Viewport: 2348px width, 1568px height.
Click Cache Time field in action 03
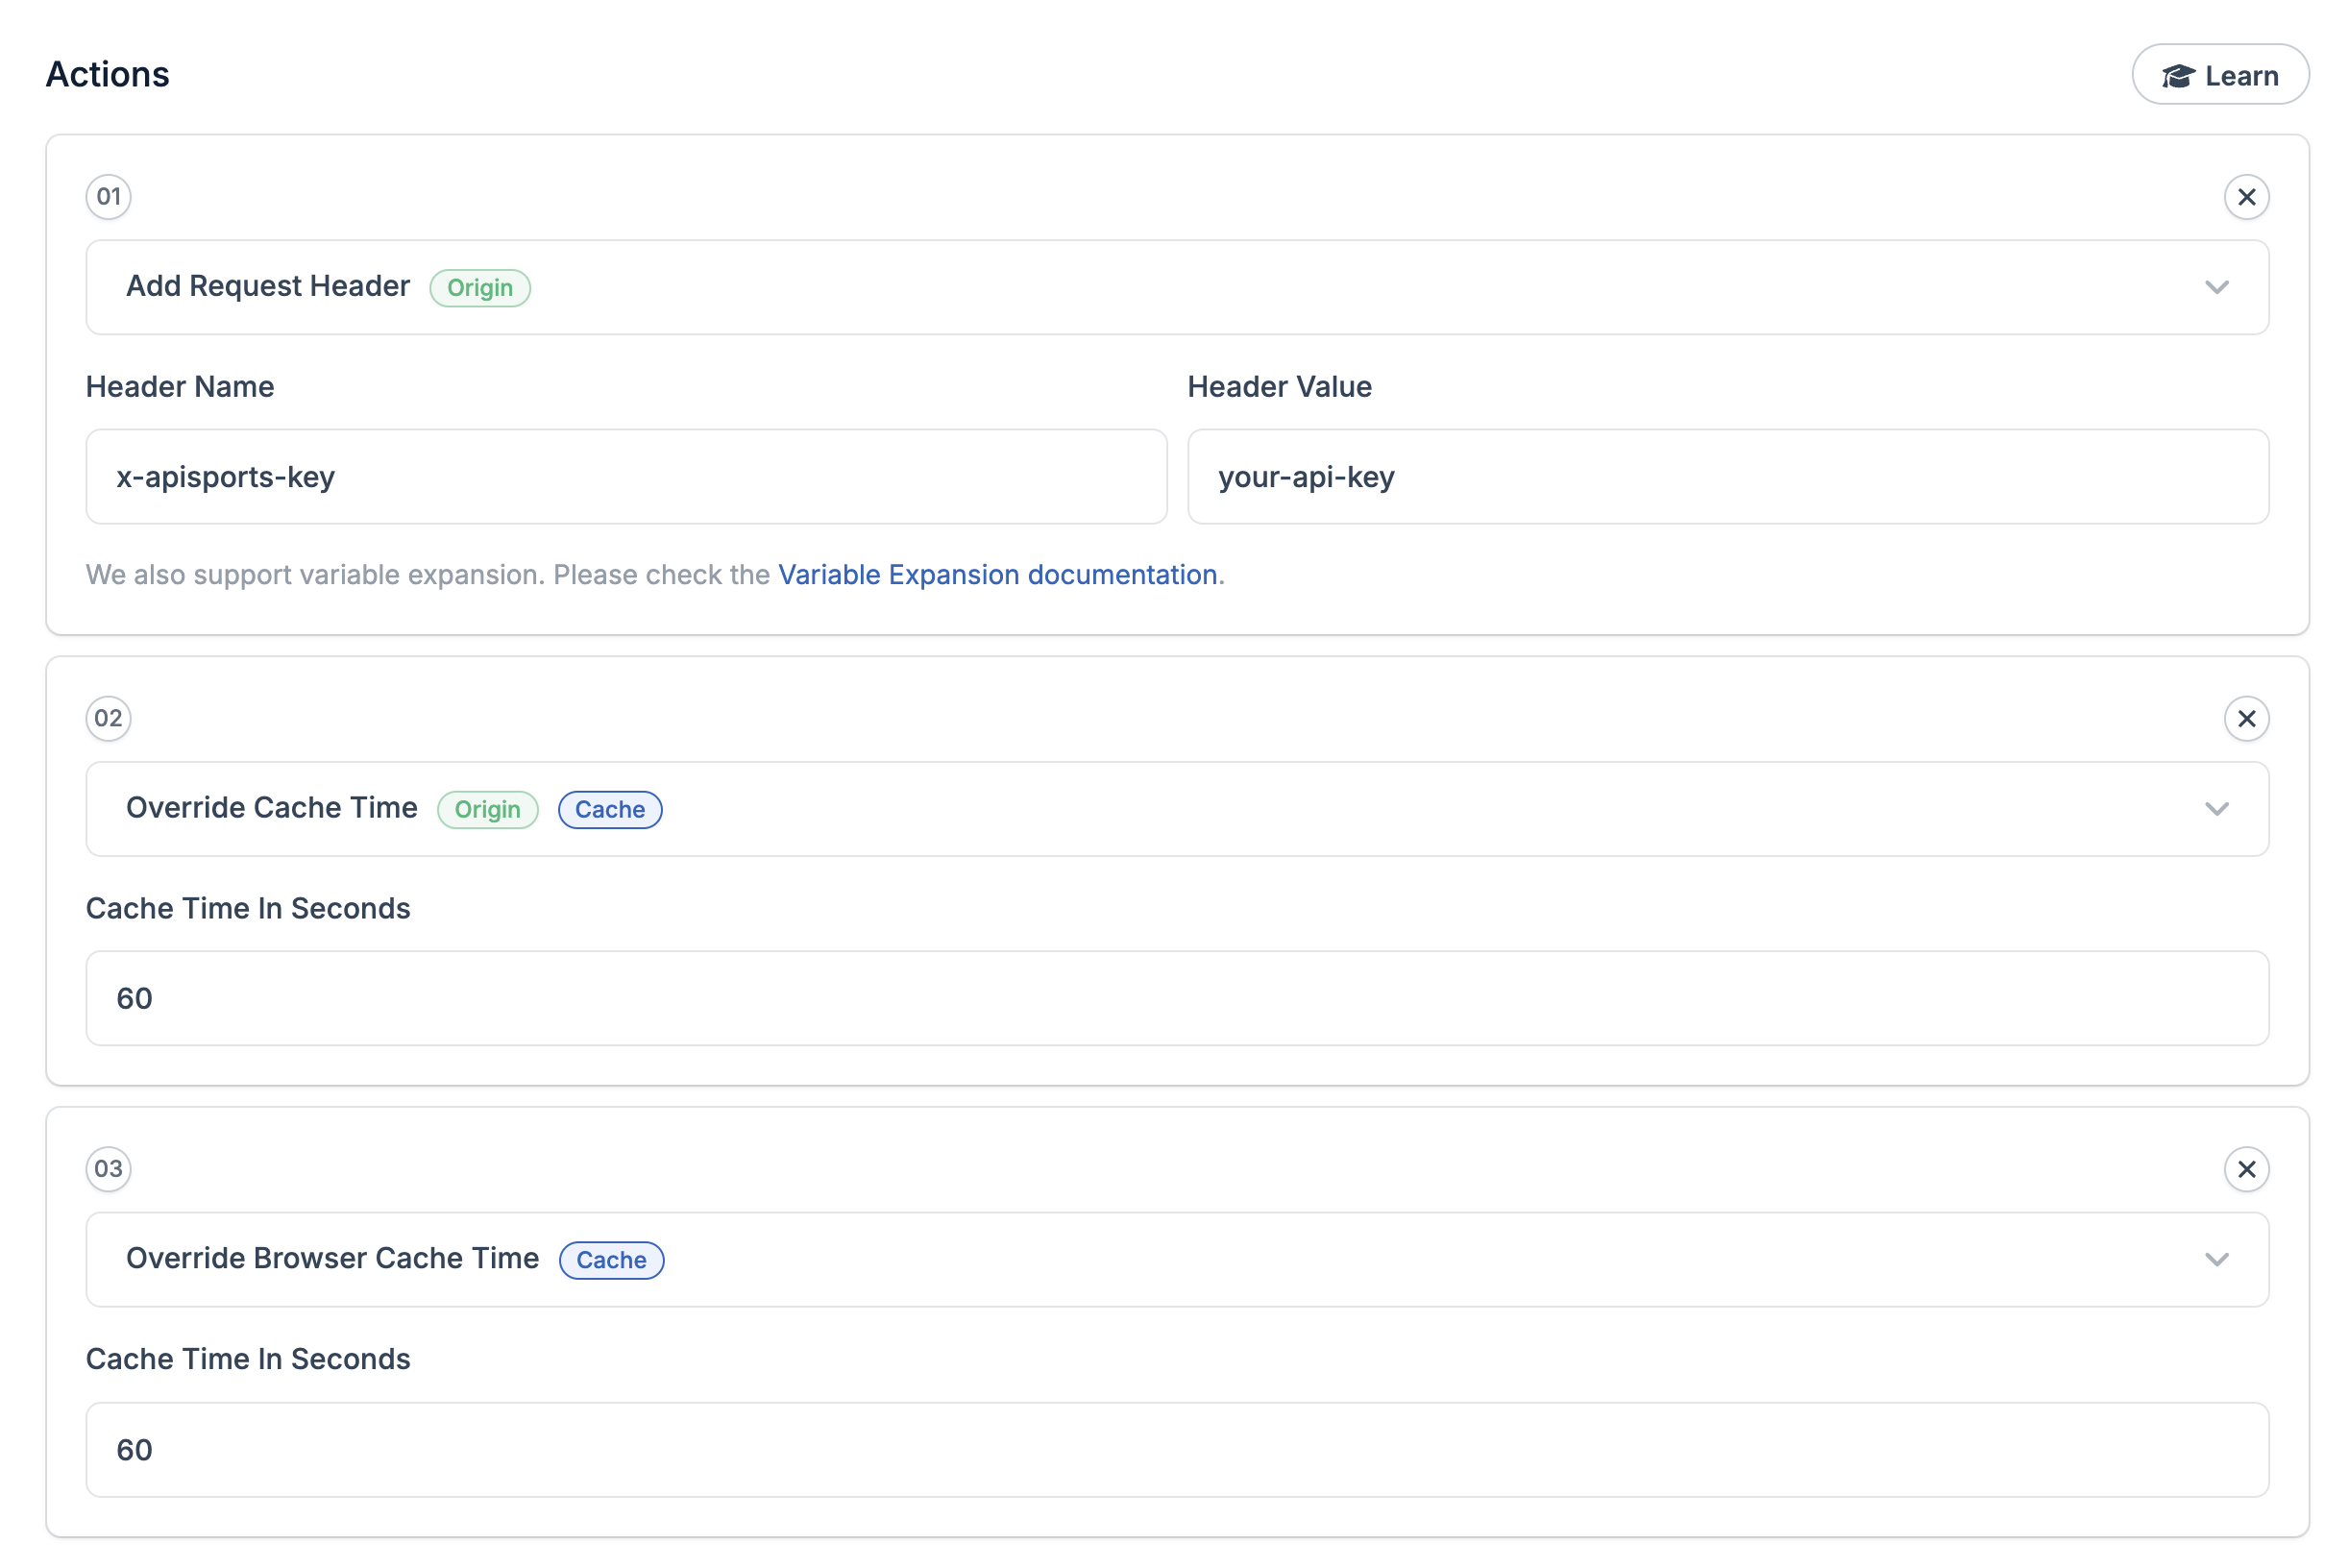pos(1177,1450)
